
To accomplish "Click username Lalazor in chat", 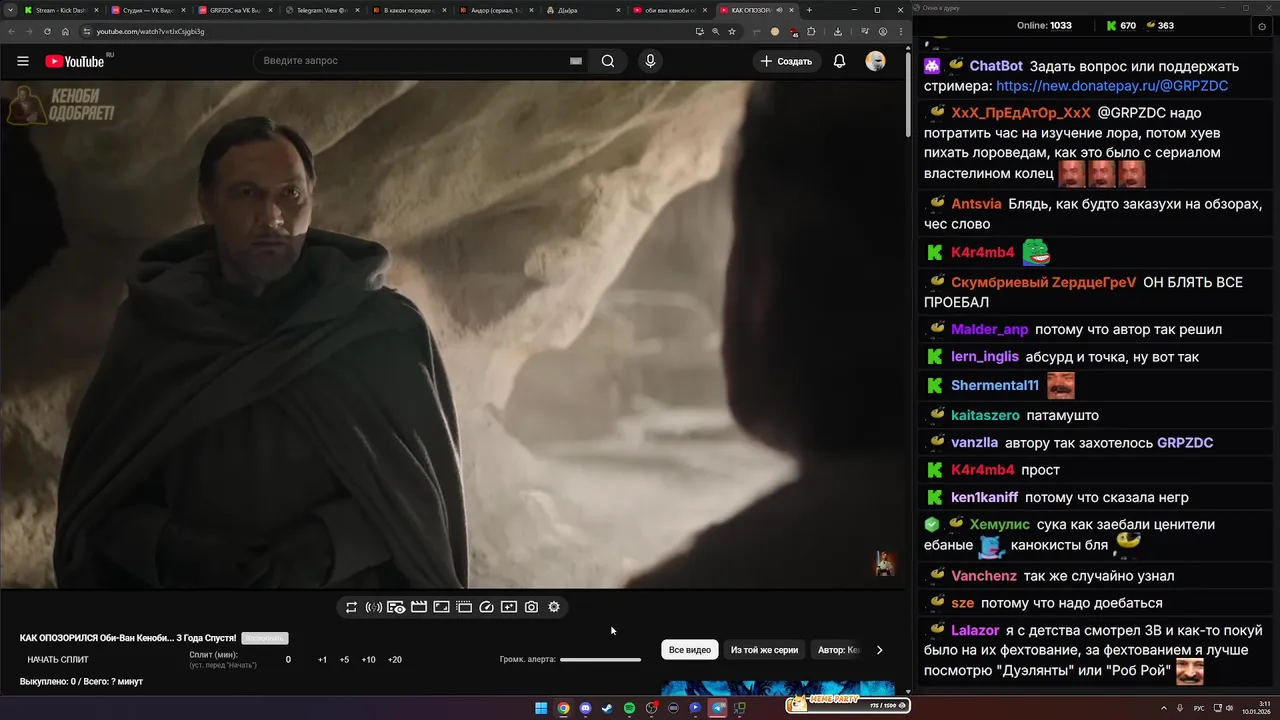I will pos(975,630).
